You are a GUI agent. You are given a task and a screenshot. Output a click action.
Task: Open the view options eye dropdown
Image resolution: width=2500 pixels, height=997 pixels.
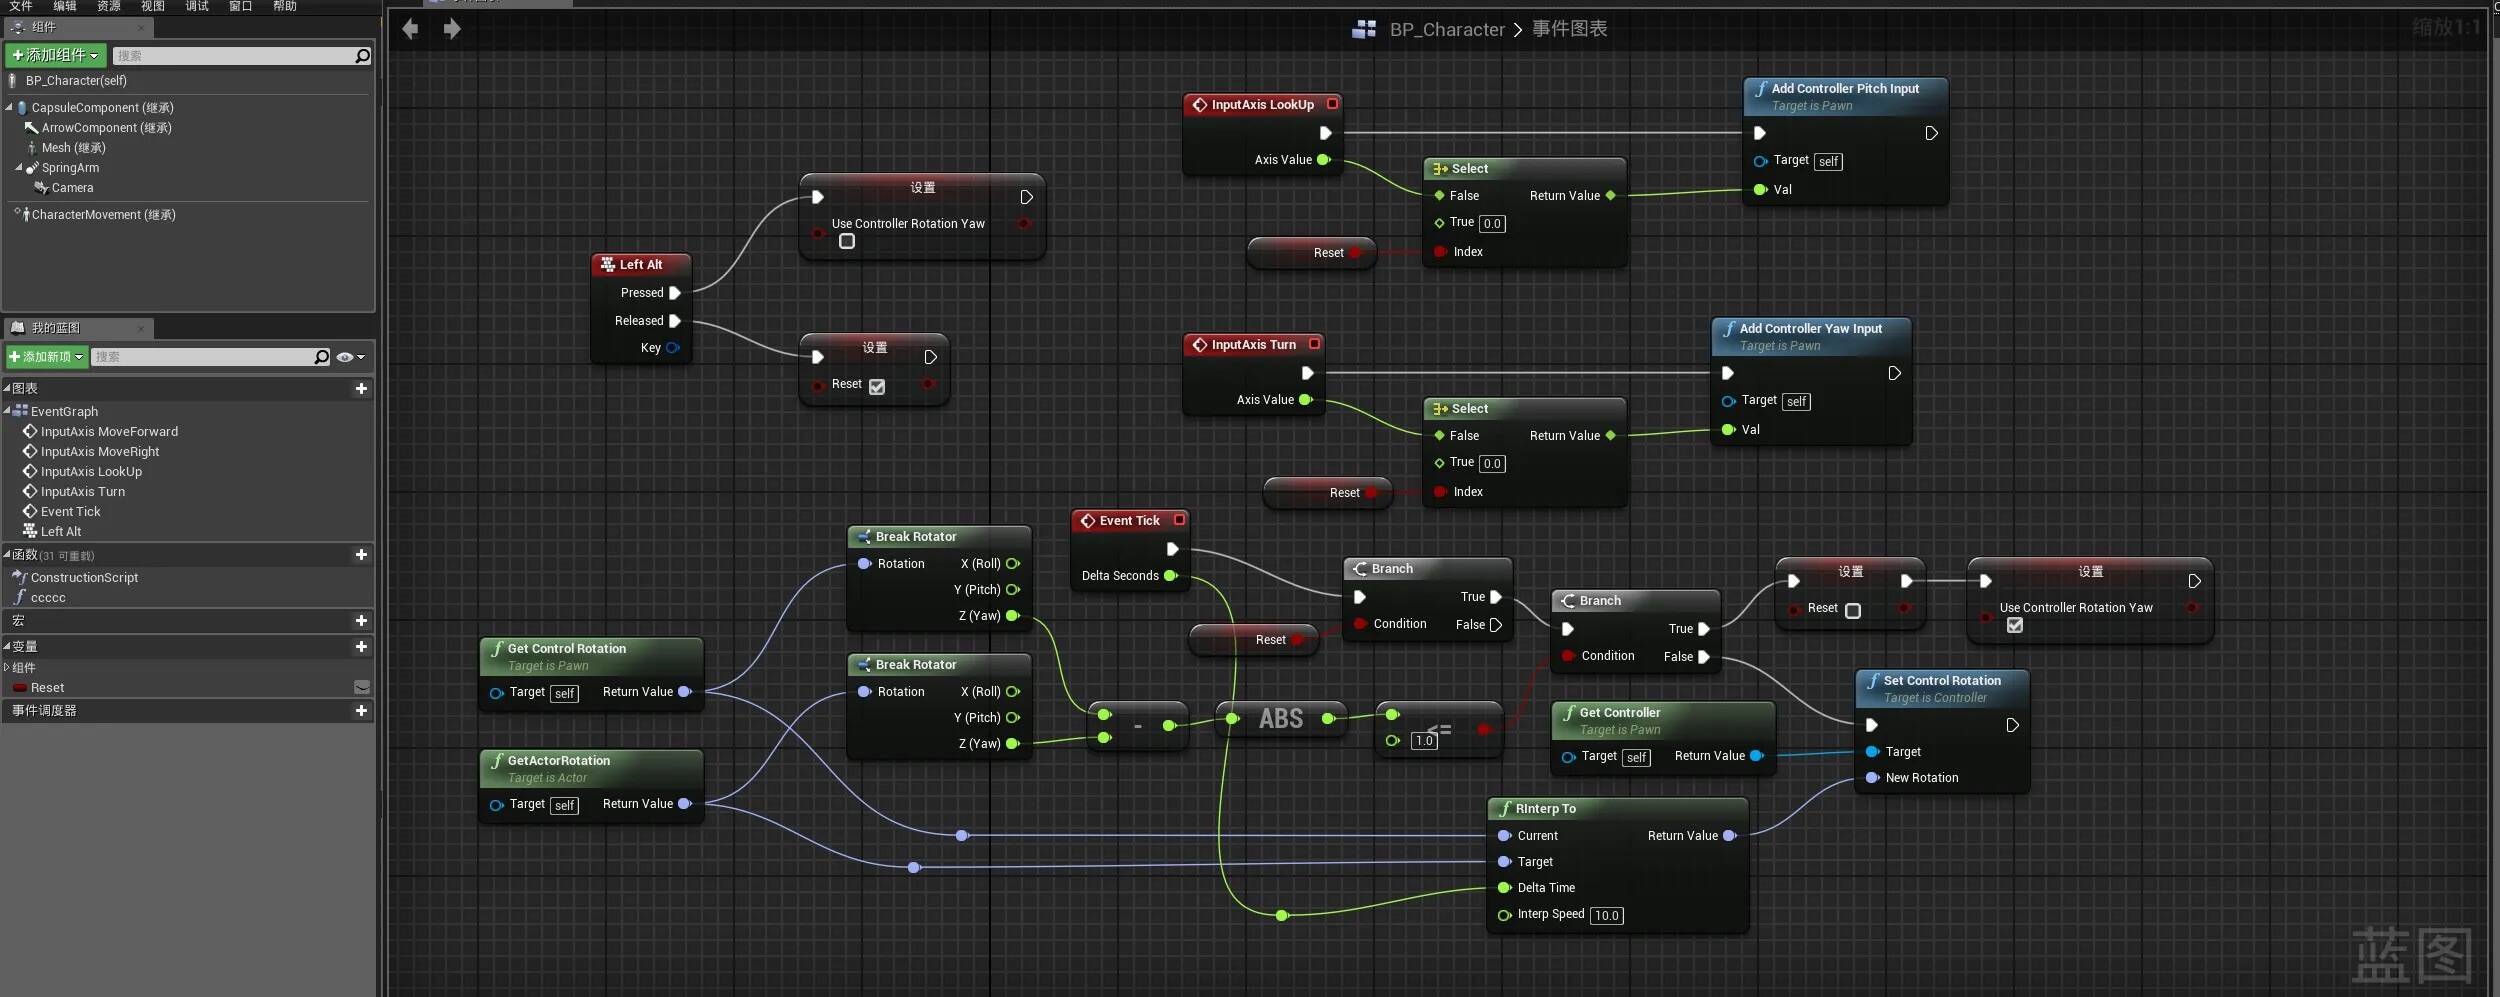tap(350, 357)
